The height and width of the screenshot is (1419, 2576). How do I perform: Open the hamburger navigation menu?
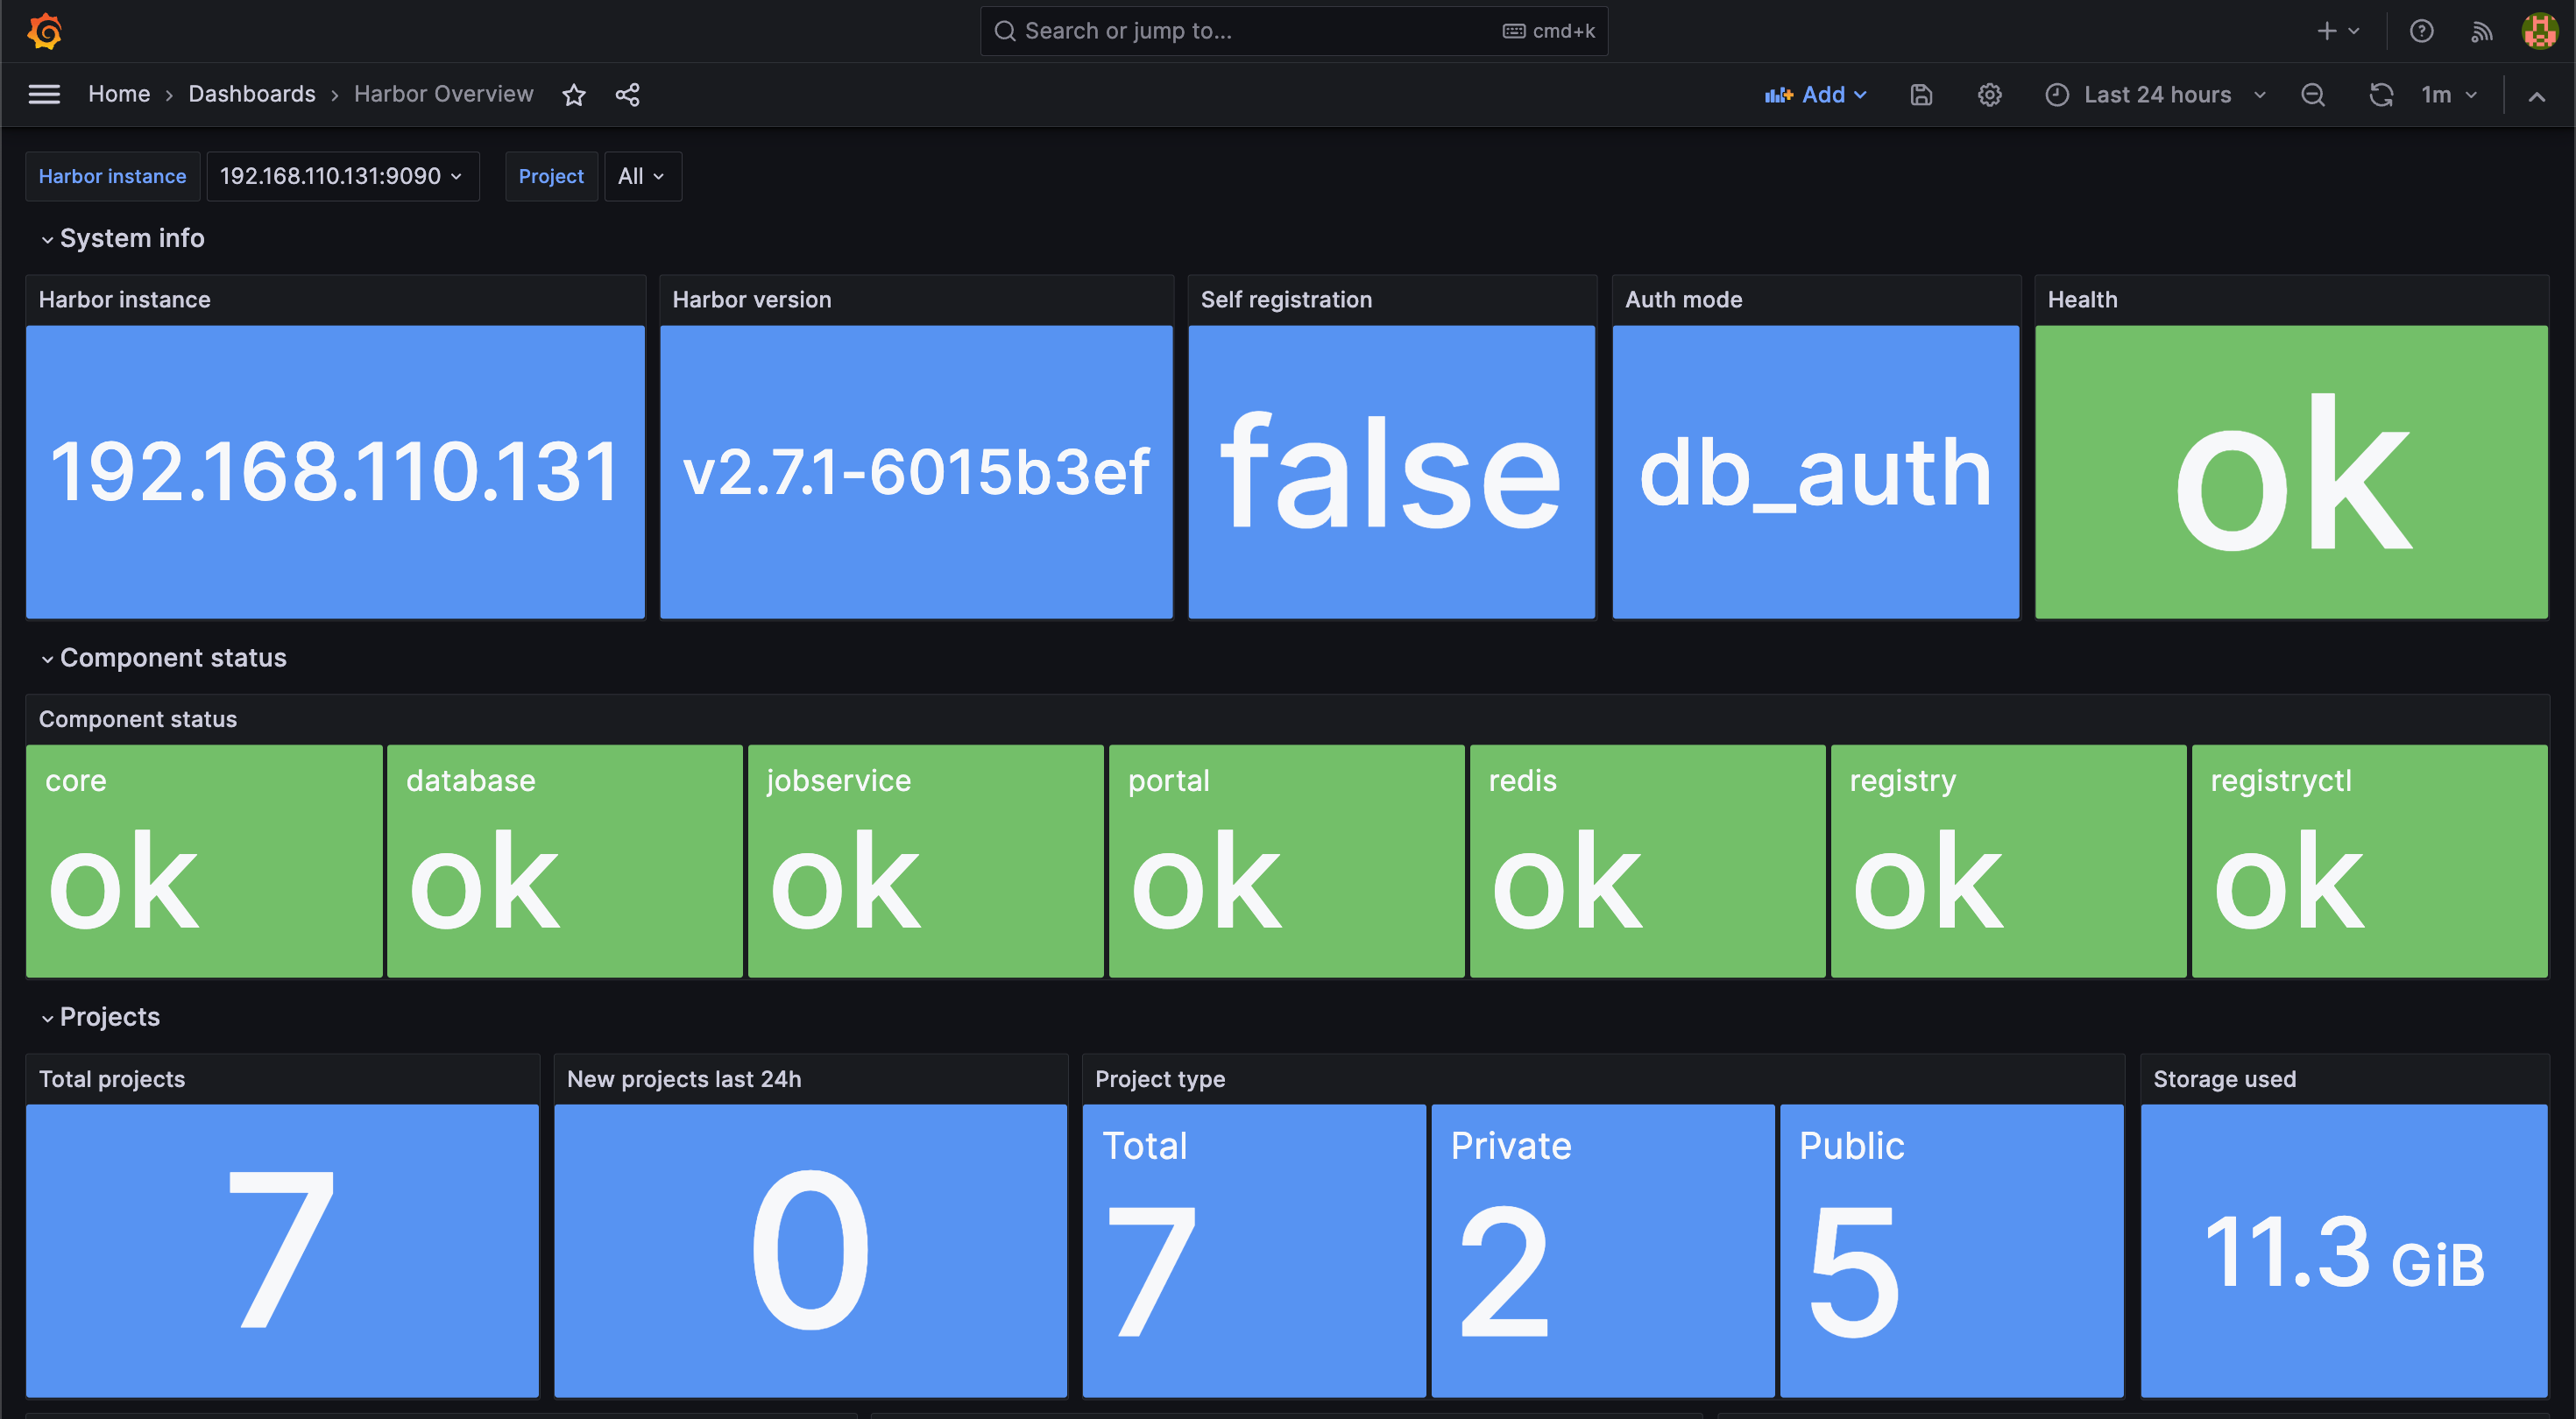pyautogui.click(x=44, y=94)
